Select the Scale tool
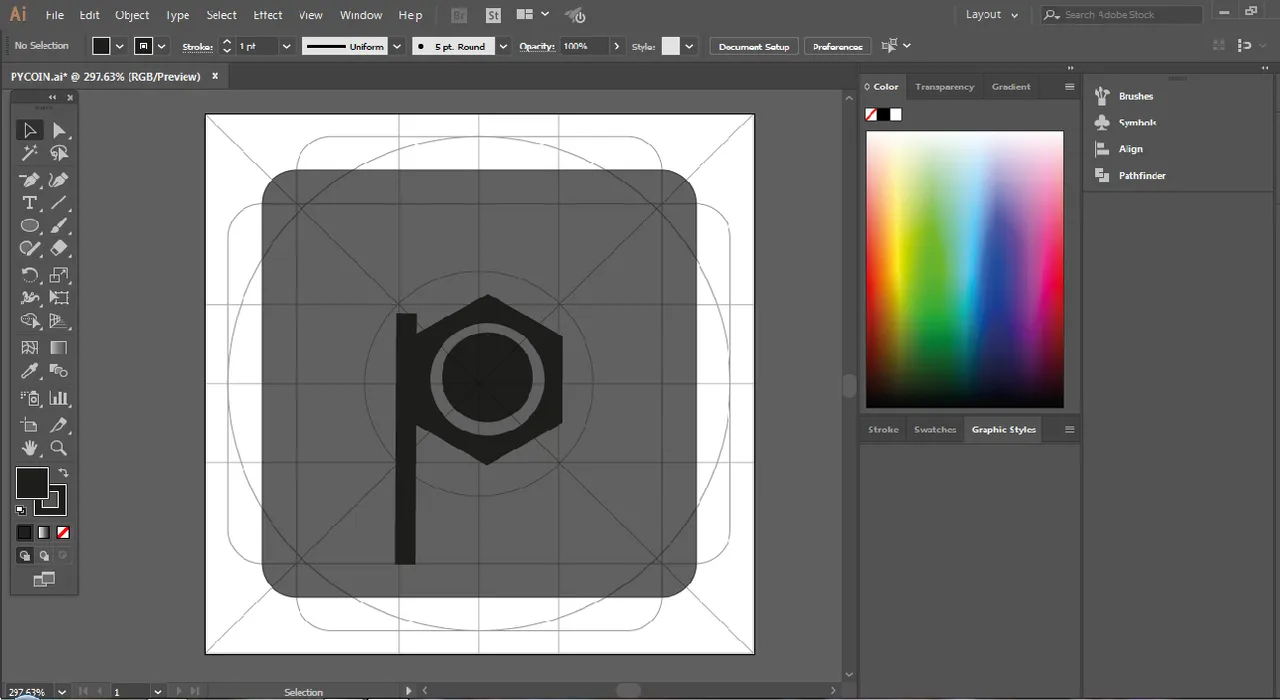Viewport: 1280px width, 700px height. click(x=59, y=275)
